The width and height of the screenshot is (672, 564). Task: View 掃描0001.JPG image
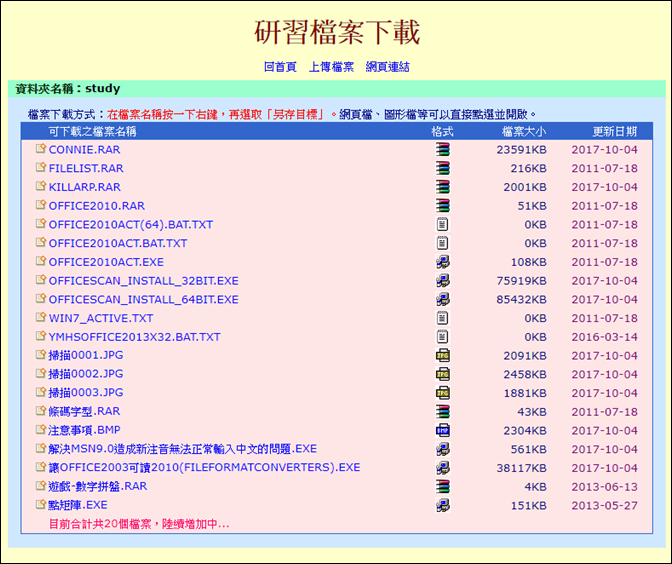[x=86, y=355]
